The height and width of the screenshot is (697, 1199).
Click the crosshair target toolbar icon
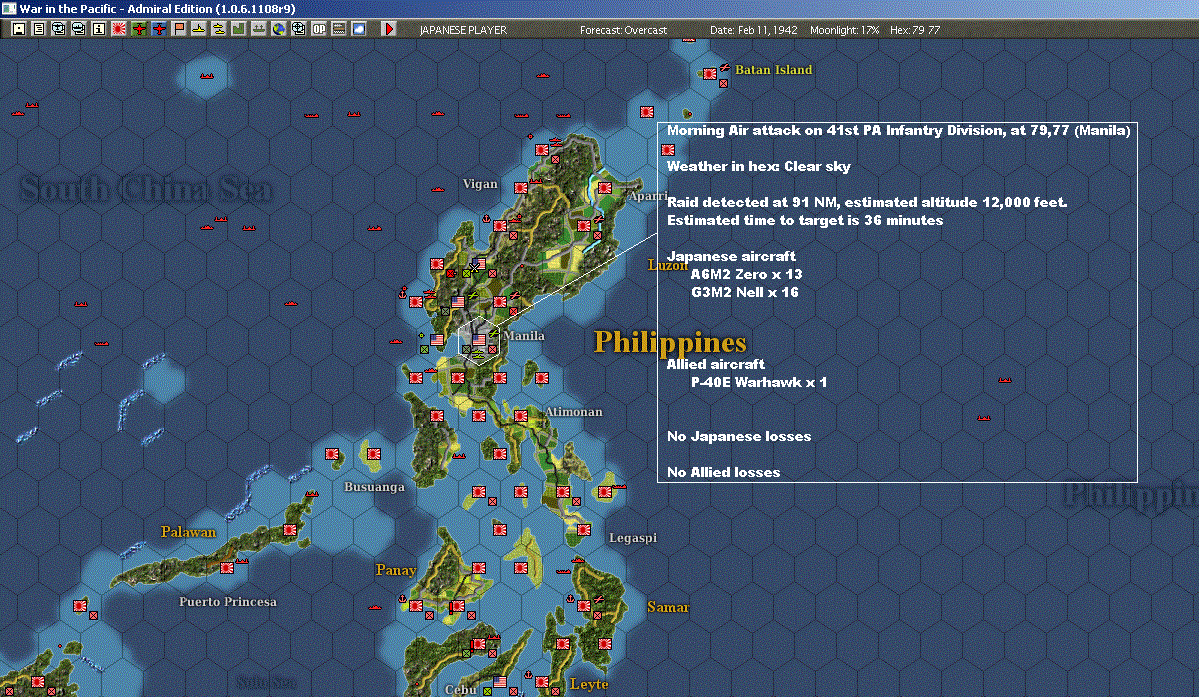point(299,28)
